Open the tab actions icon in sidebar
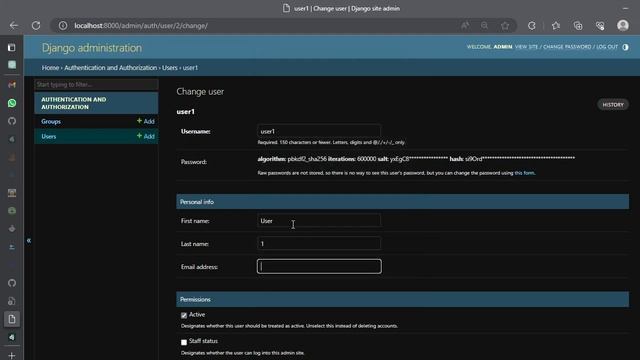Screen dimensions: 640x360 tap(12, 47)
